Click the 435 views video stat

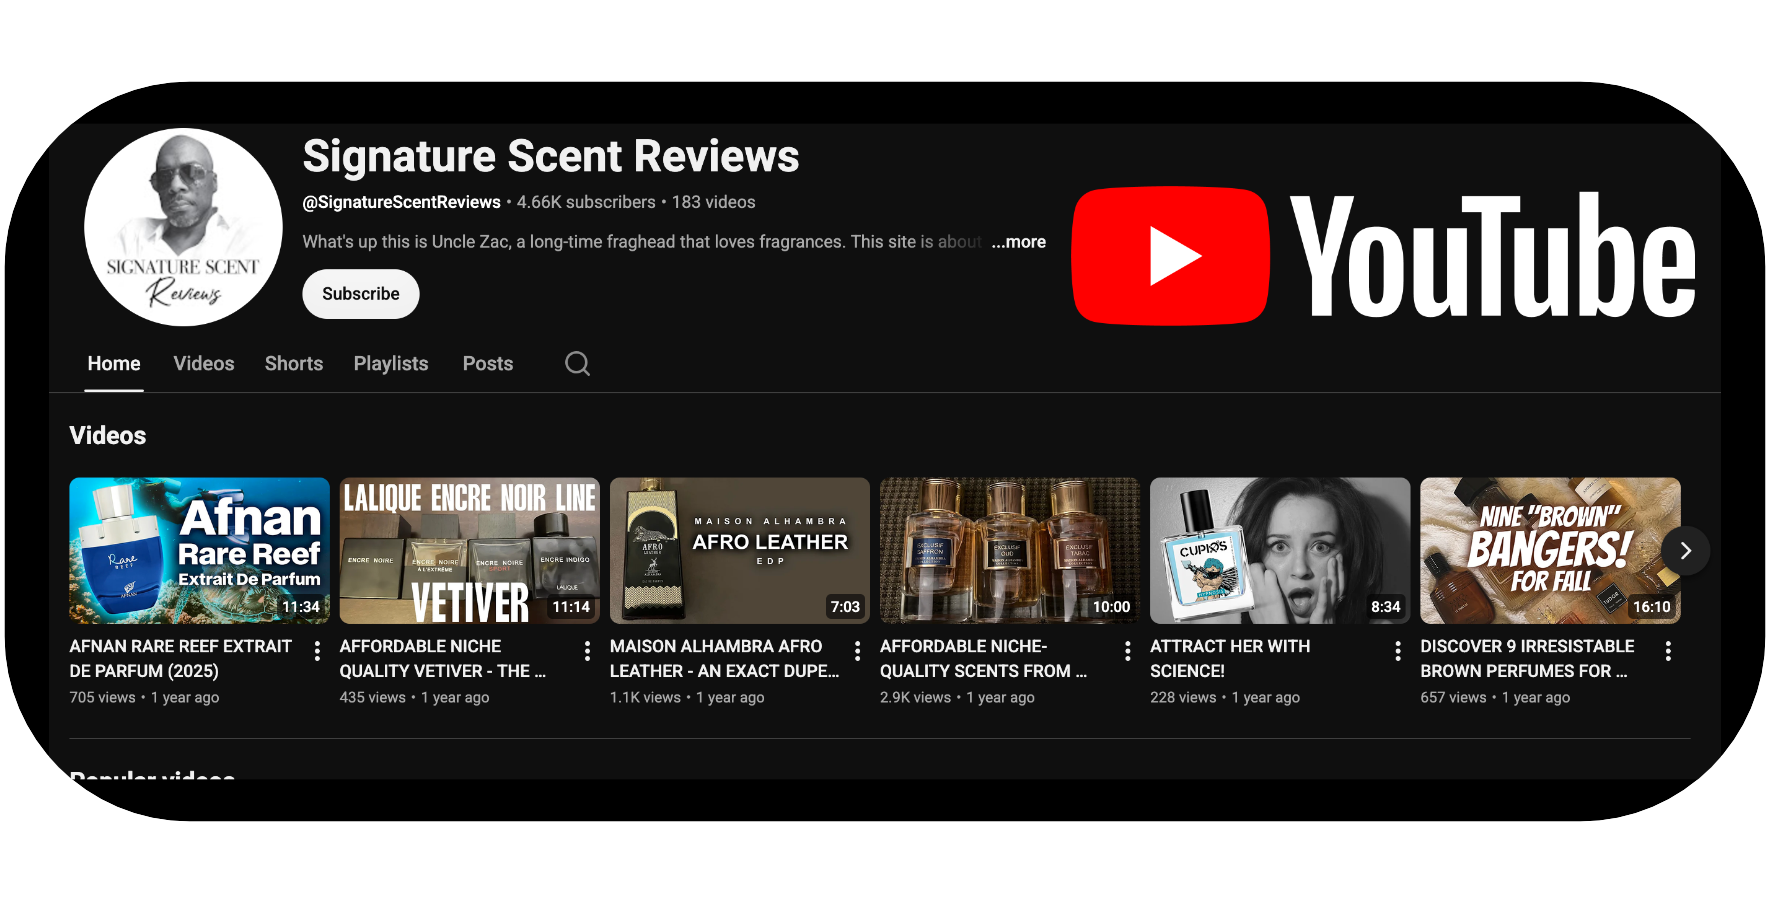(x=373, y=698)
